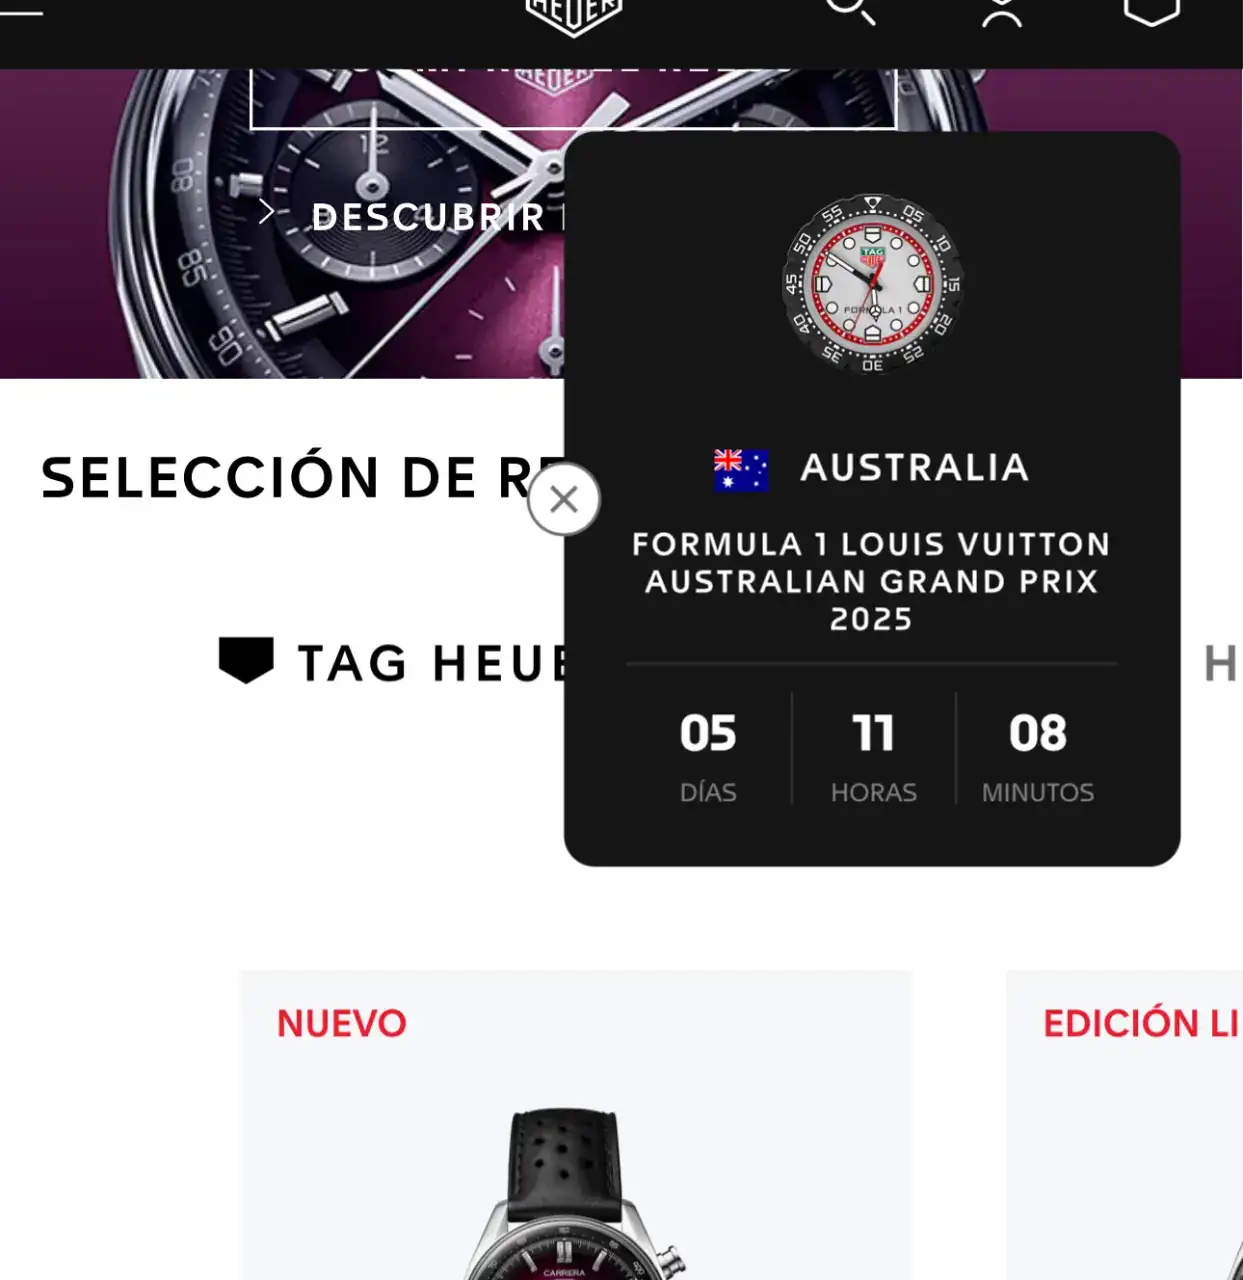This screenshot has height=1280, width=1243.
Task: Open the NUEVO Carrera watch product card
Action: click(x=576, y=1125)
